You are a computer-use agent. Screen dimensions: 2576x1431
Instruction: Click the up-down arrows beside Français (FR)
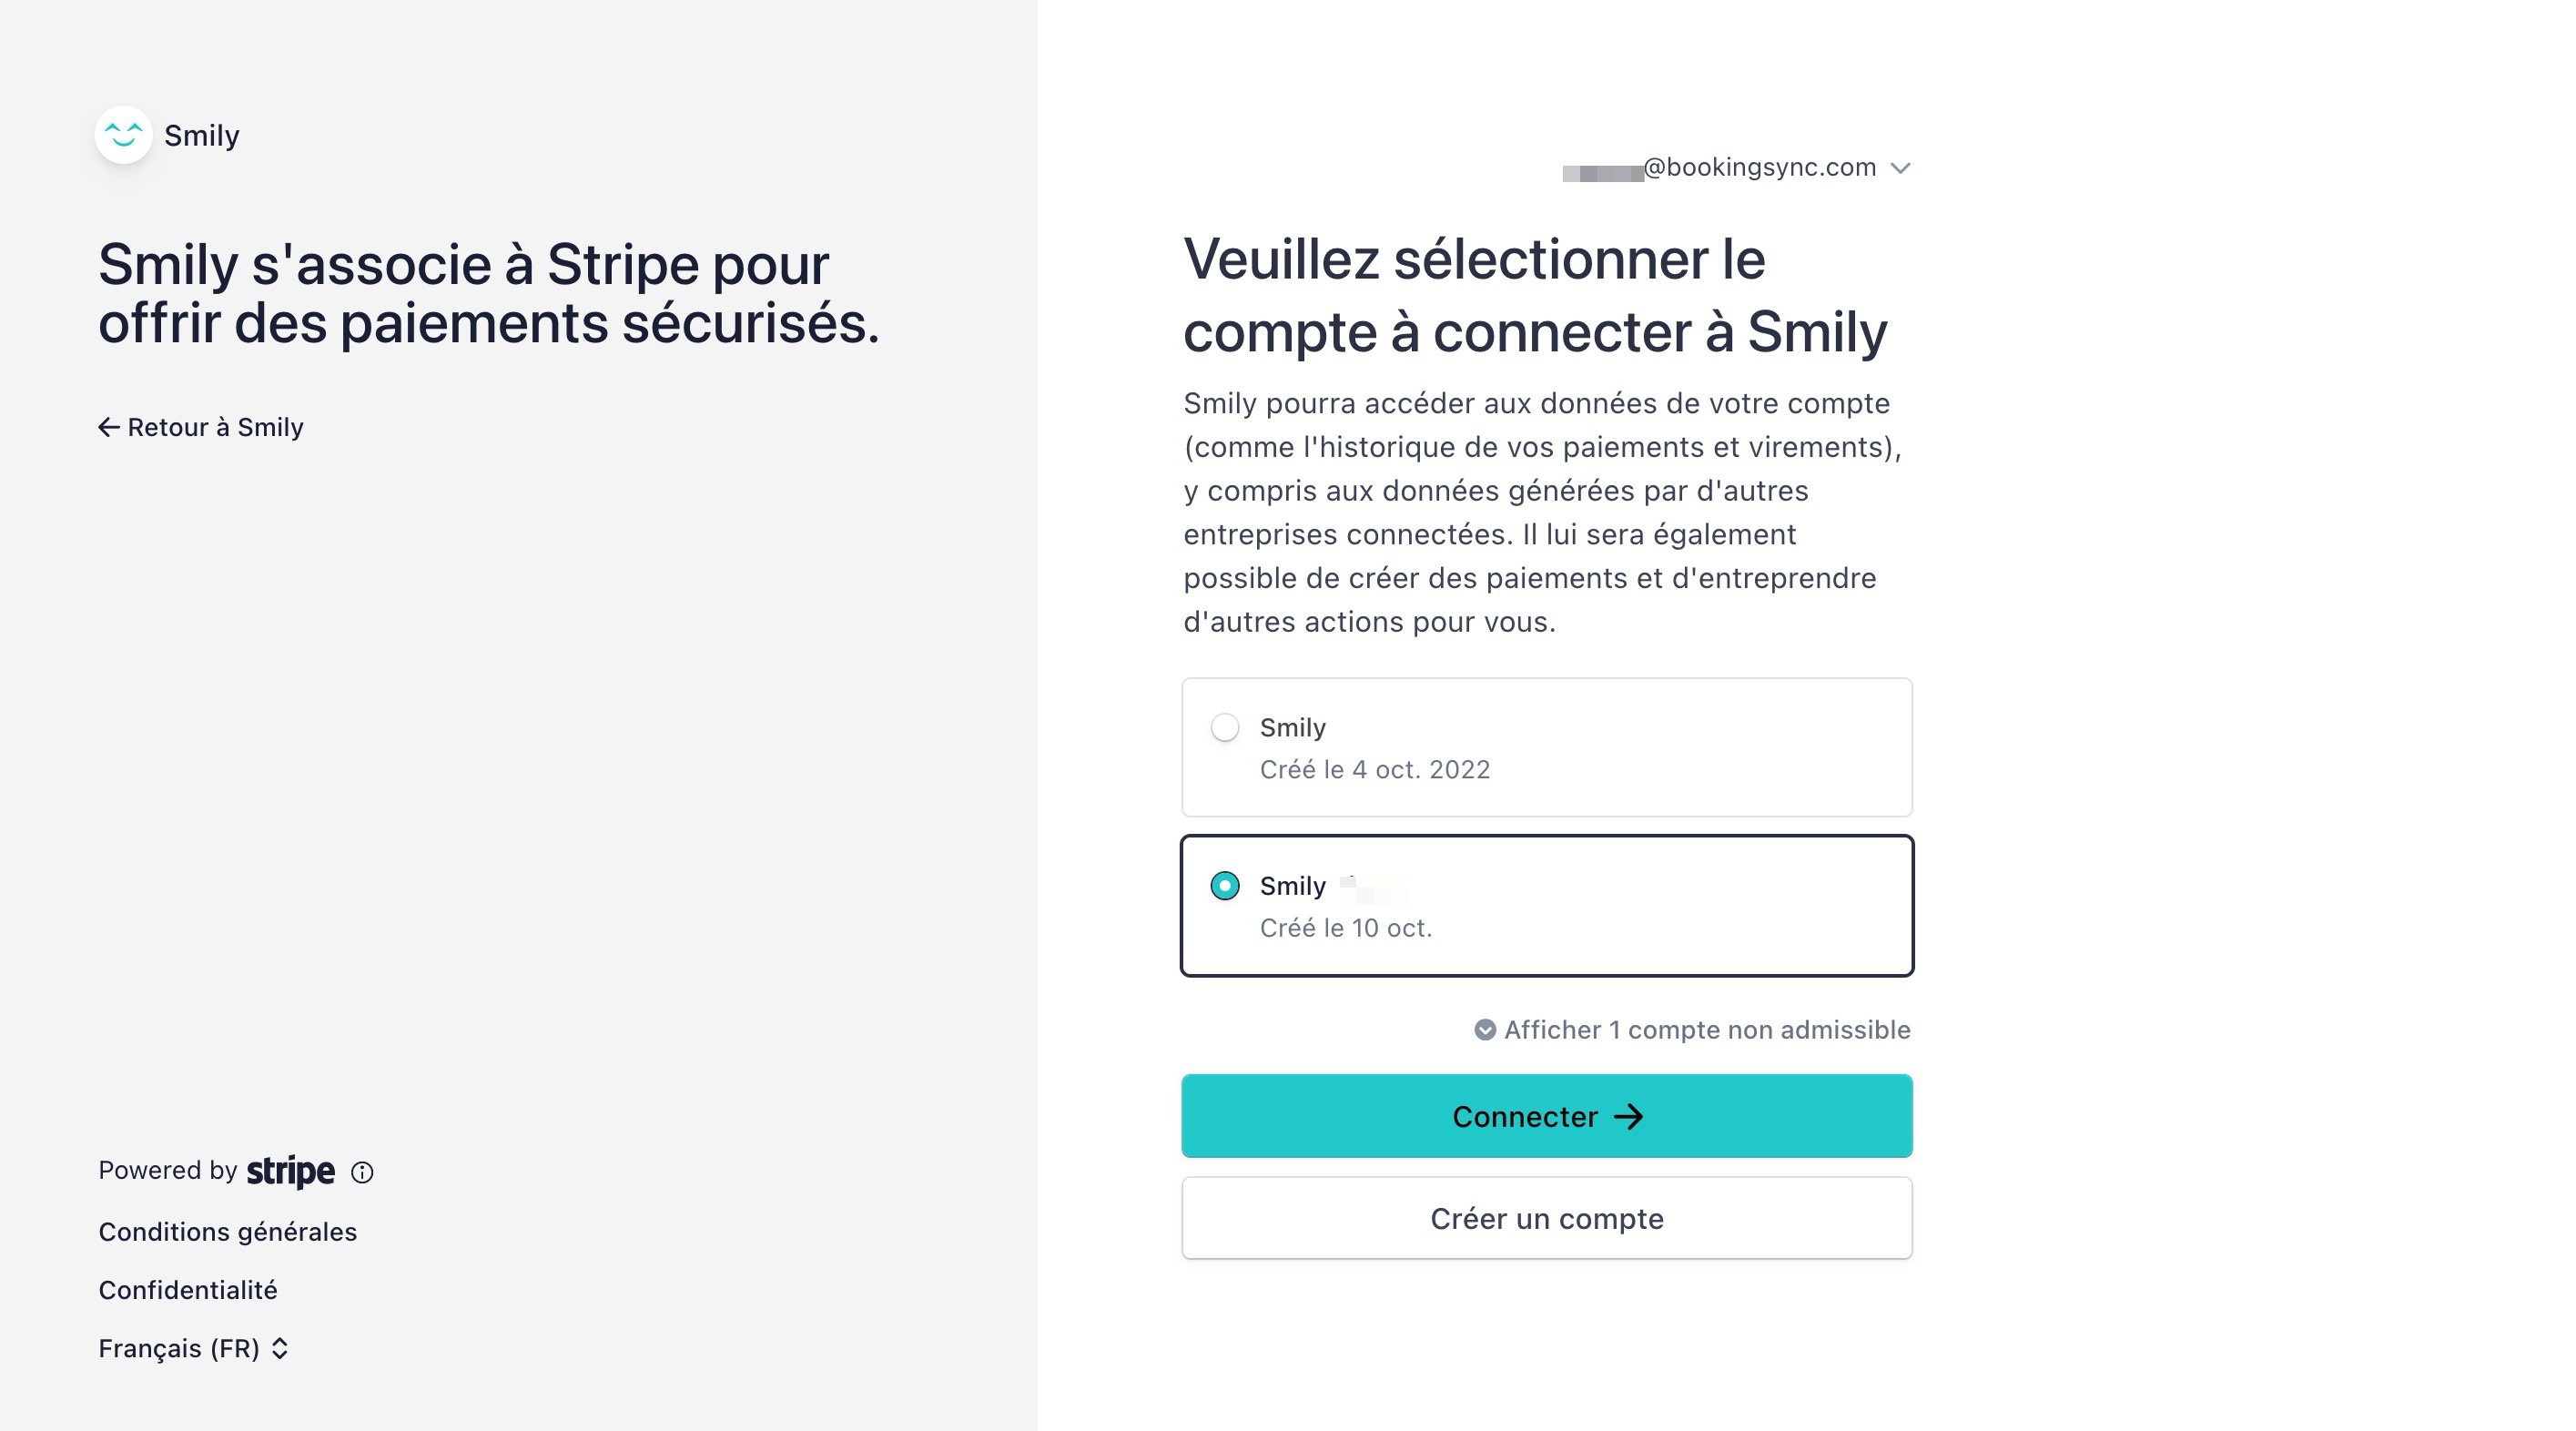pyautogui.click(x=280, y=1349)
